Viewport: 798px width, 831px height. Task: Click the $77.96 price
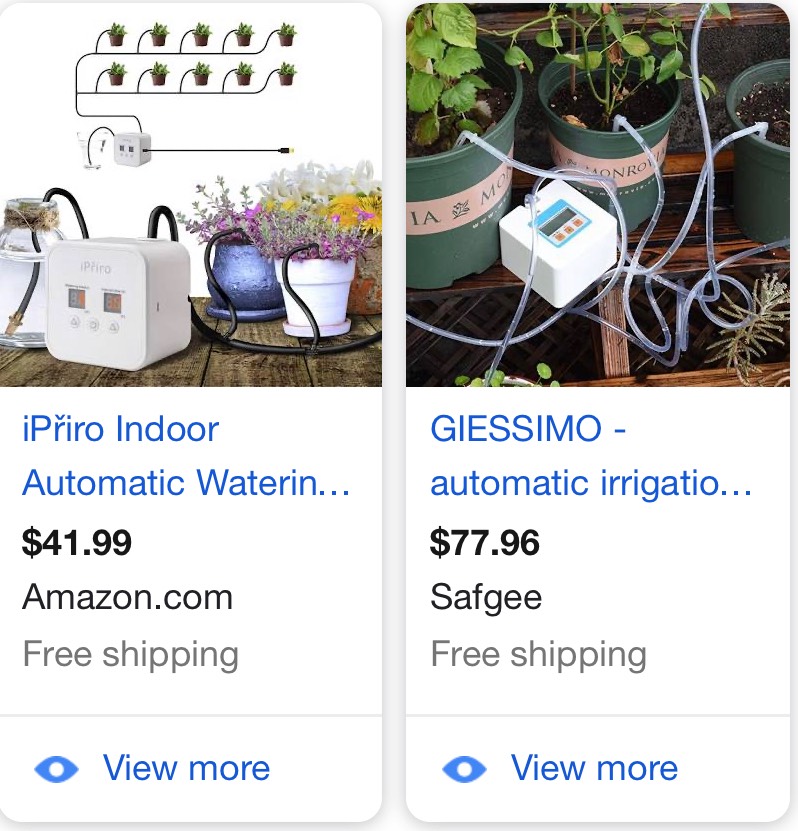click(x=485, y=543)
